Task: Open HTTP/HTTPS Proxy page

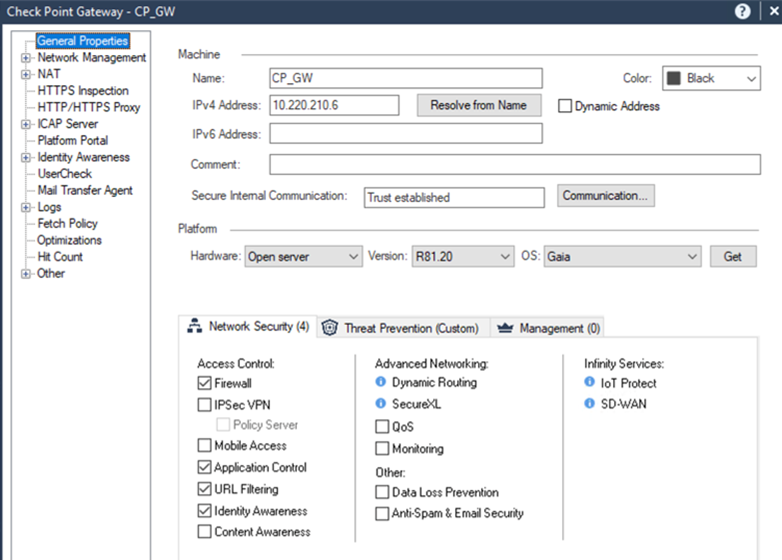Action: pyautogui.click(x=89, y=107)
